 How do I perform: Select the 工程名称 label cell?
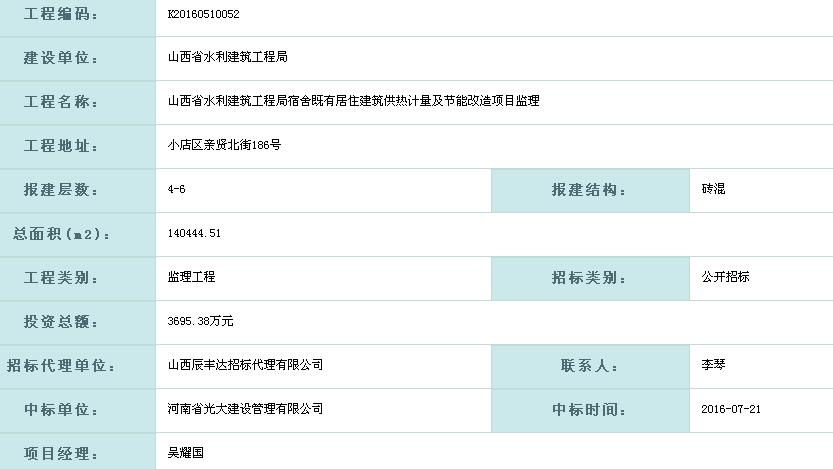[x=78, y=103]
